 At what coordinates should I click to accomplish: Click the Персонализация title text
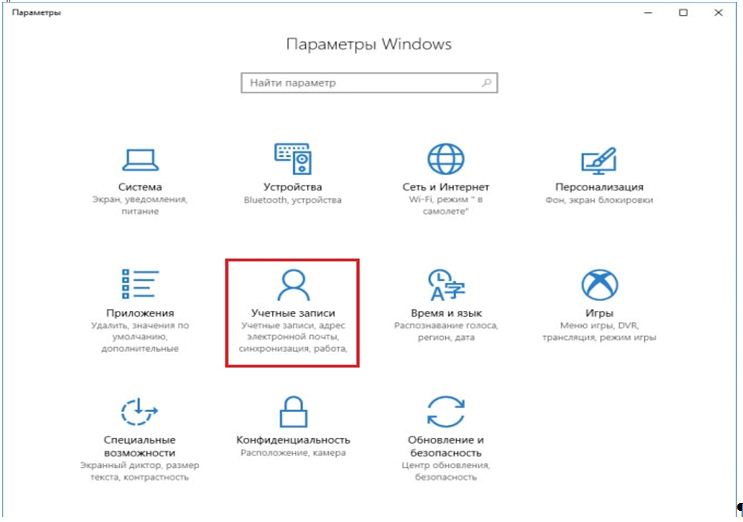click(599, 187)
